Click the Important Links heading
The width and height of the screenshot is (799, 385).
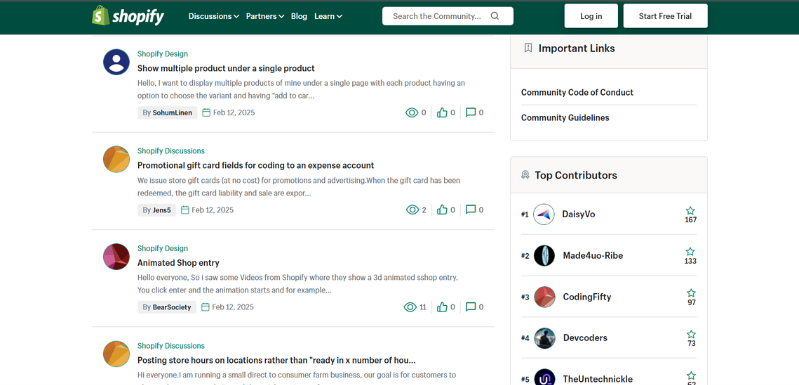pyautogui.click(x=577, y=48)
